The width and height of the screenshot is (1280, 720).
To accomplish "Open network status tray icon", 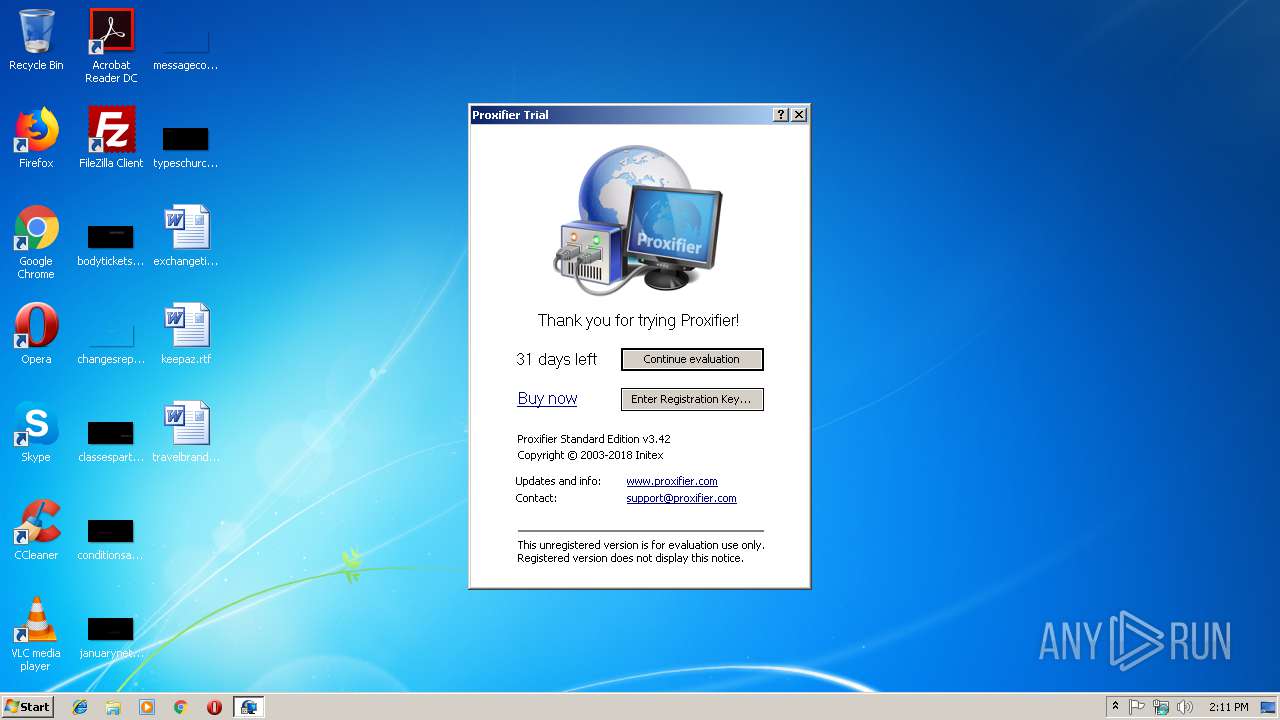I will [1161, 707].
